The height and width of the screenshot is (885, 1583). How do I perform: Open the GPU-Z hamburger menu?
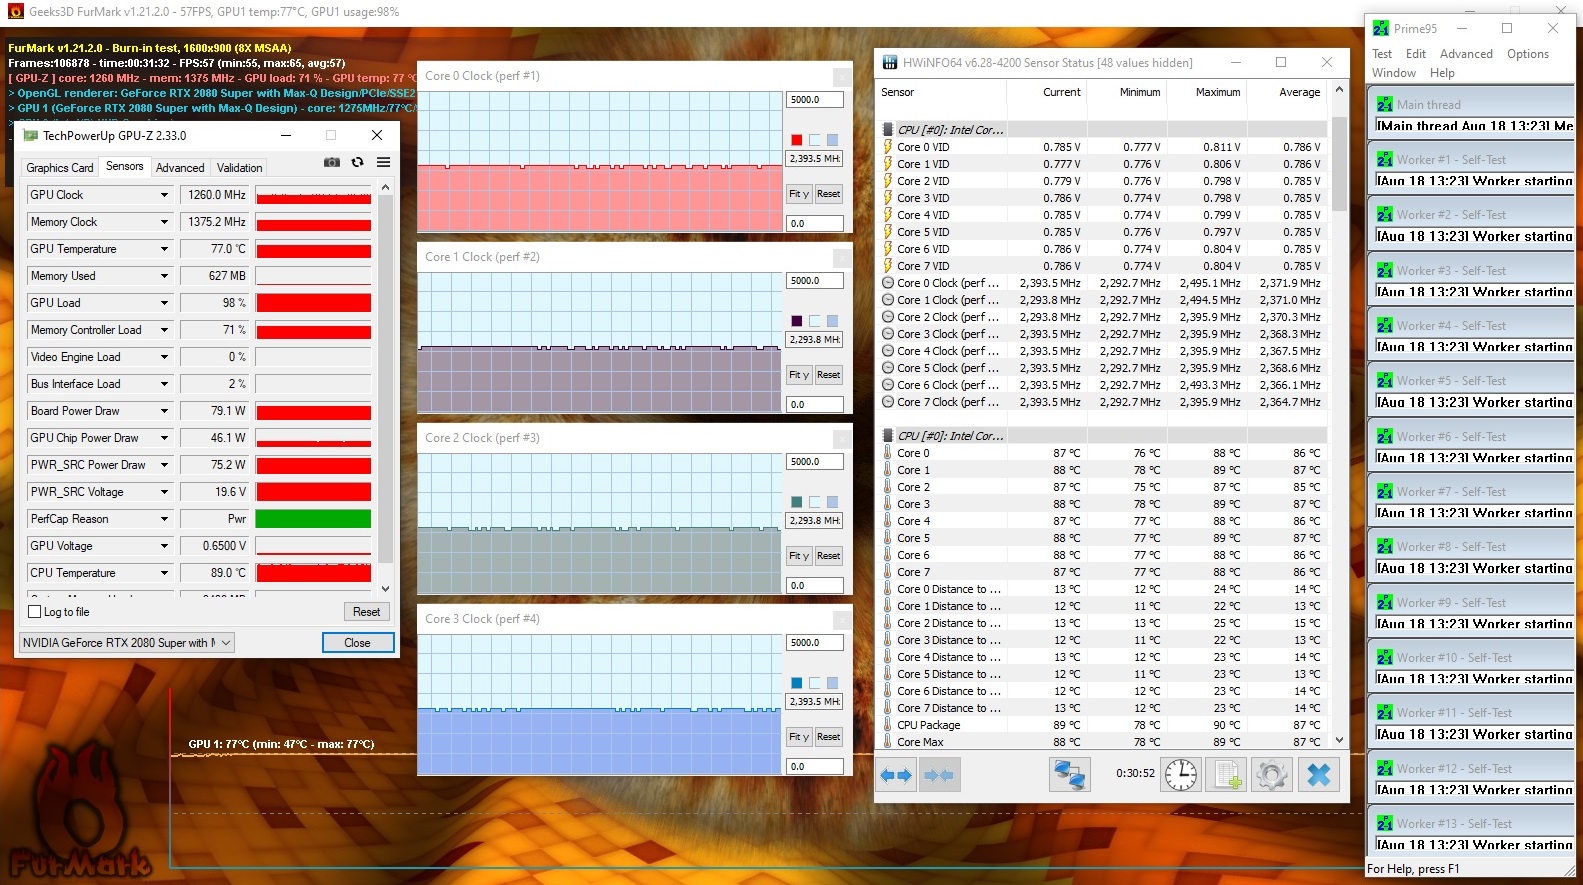383,162
